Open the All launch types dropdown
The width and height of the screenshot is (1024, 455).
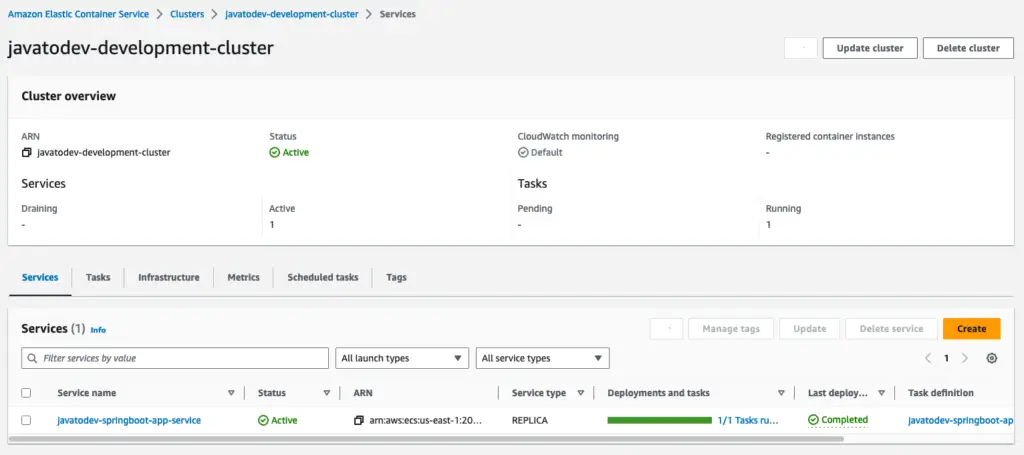pyautogui.click(x=402, y=358)
